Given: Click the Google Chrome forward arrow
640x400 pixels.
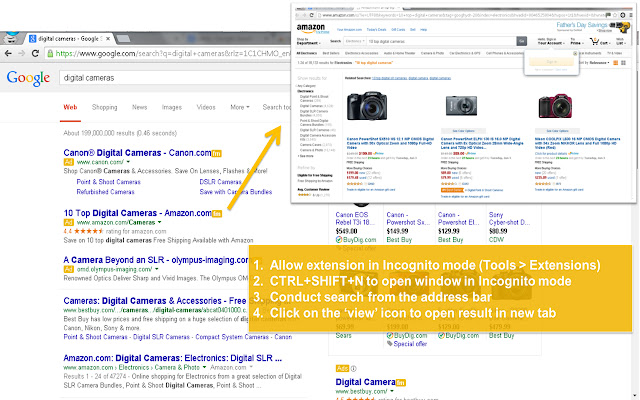Looking at the screenshot, I should click(22, 53).
